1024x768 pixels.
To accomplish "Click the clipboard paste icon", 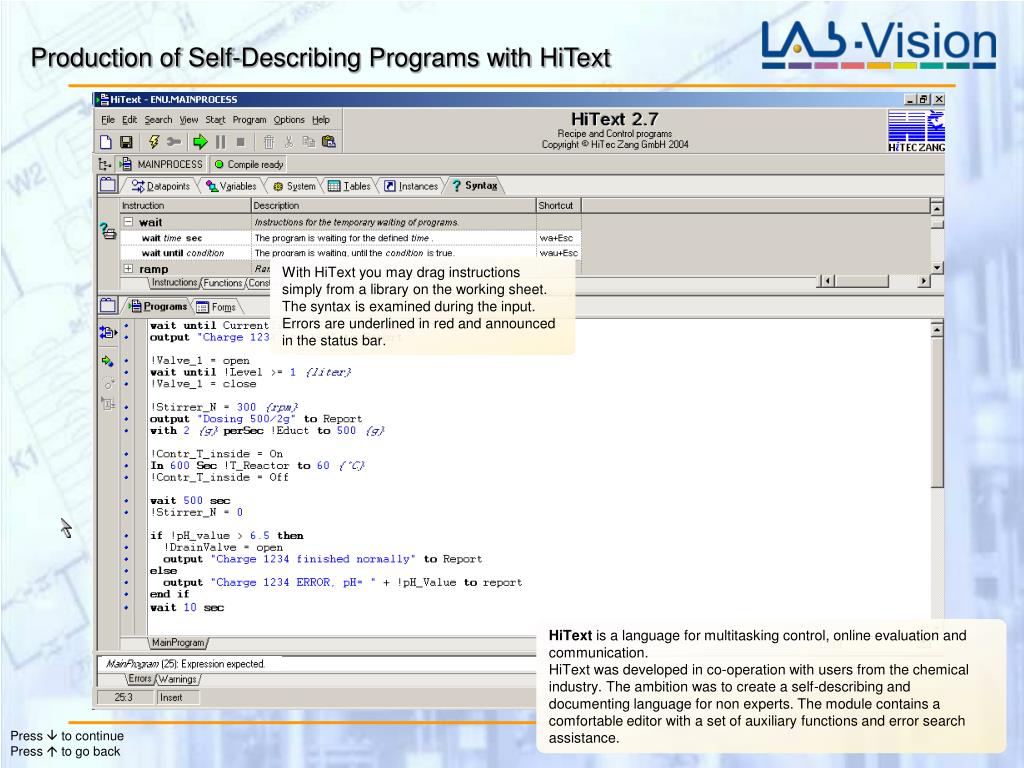I will pos(329,142).
